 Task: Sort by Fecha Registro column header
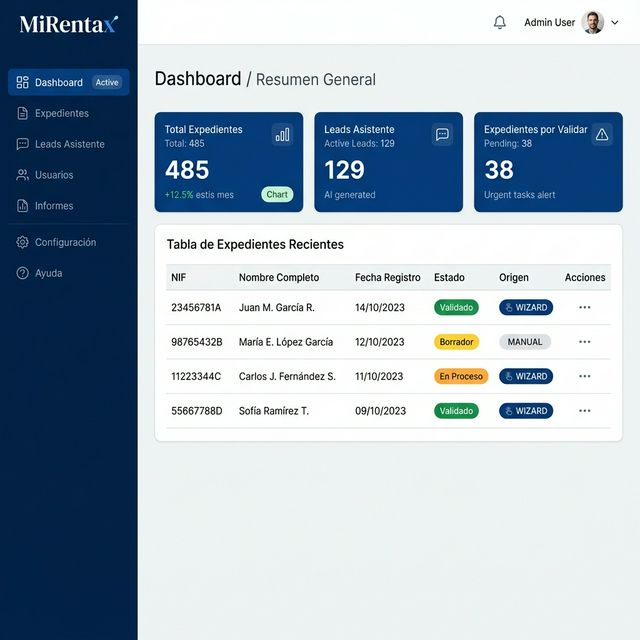[388, 278]
